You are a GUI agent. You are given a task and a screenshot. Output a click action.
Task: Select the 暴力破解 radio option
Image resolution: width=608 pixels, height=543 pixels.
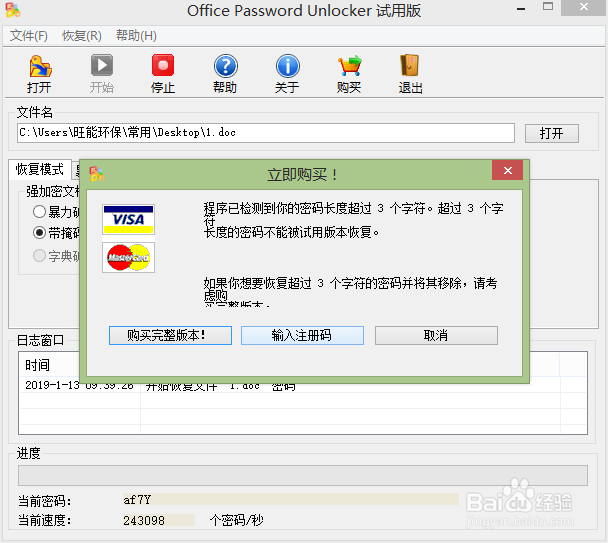pyautogui.click(x=40, y=211)
